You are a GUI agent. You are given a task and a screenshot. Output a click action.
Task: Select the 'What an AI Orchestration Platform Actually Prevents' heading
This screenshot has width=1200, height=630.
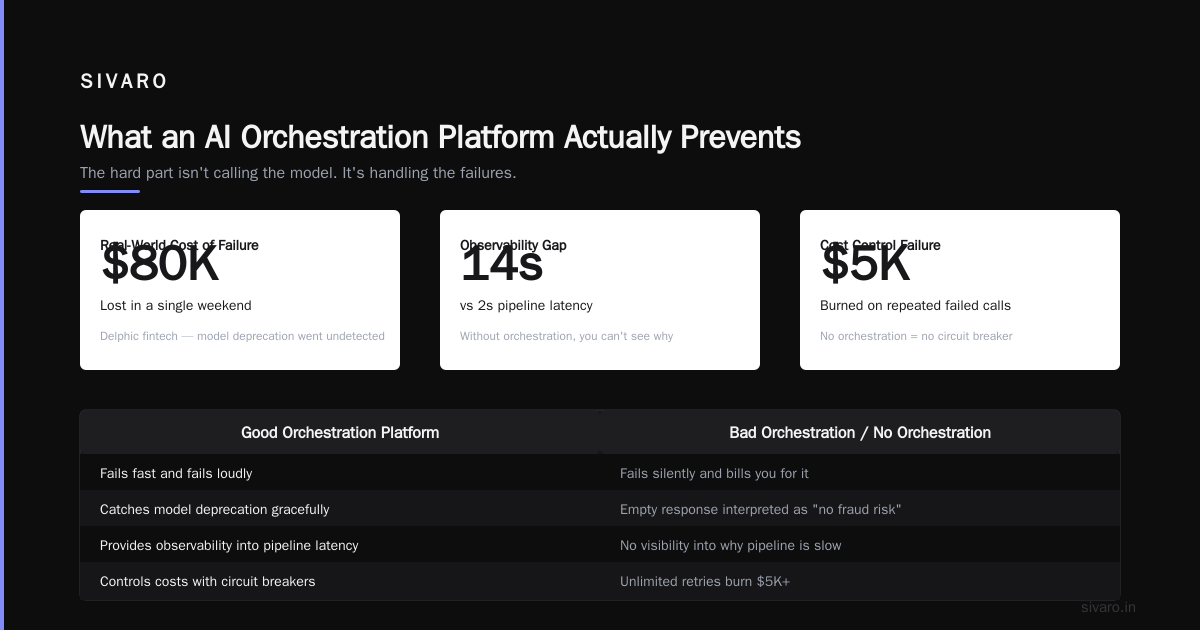tap(440, 137)
